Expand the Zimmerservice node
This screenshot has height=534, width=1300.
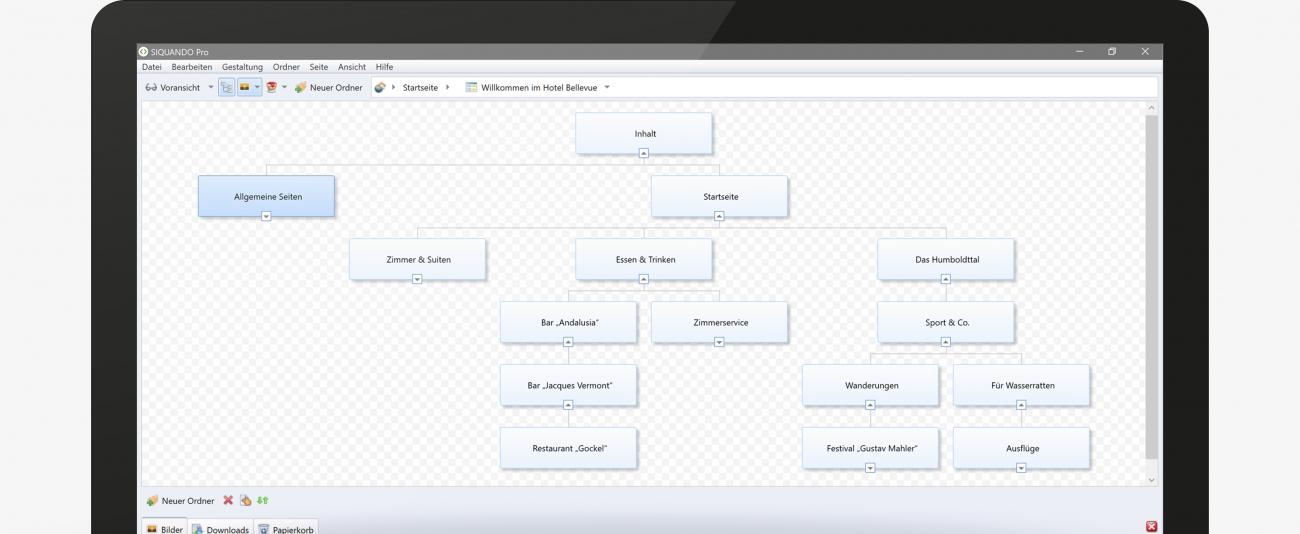pos(719,342)
